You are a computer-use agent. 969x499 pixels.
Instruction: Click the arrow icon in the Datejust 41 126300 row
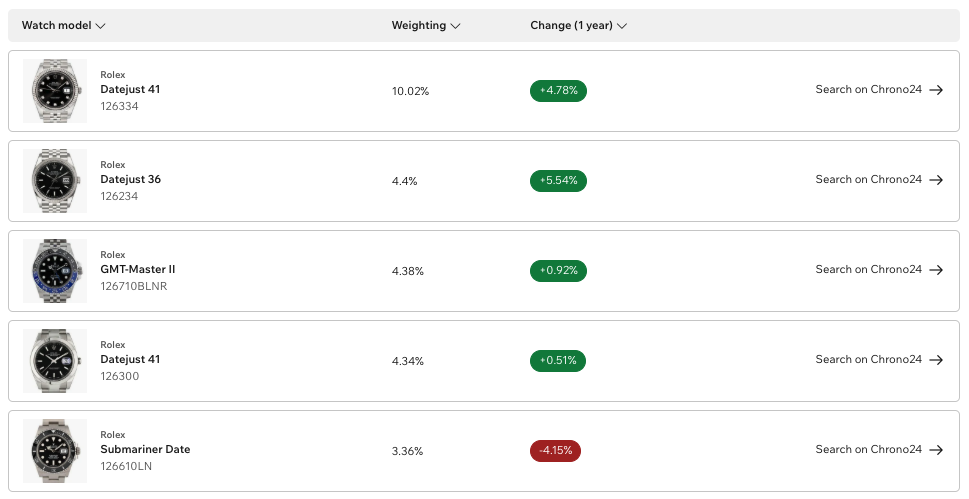[x=936, y=360]
